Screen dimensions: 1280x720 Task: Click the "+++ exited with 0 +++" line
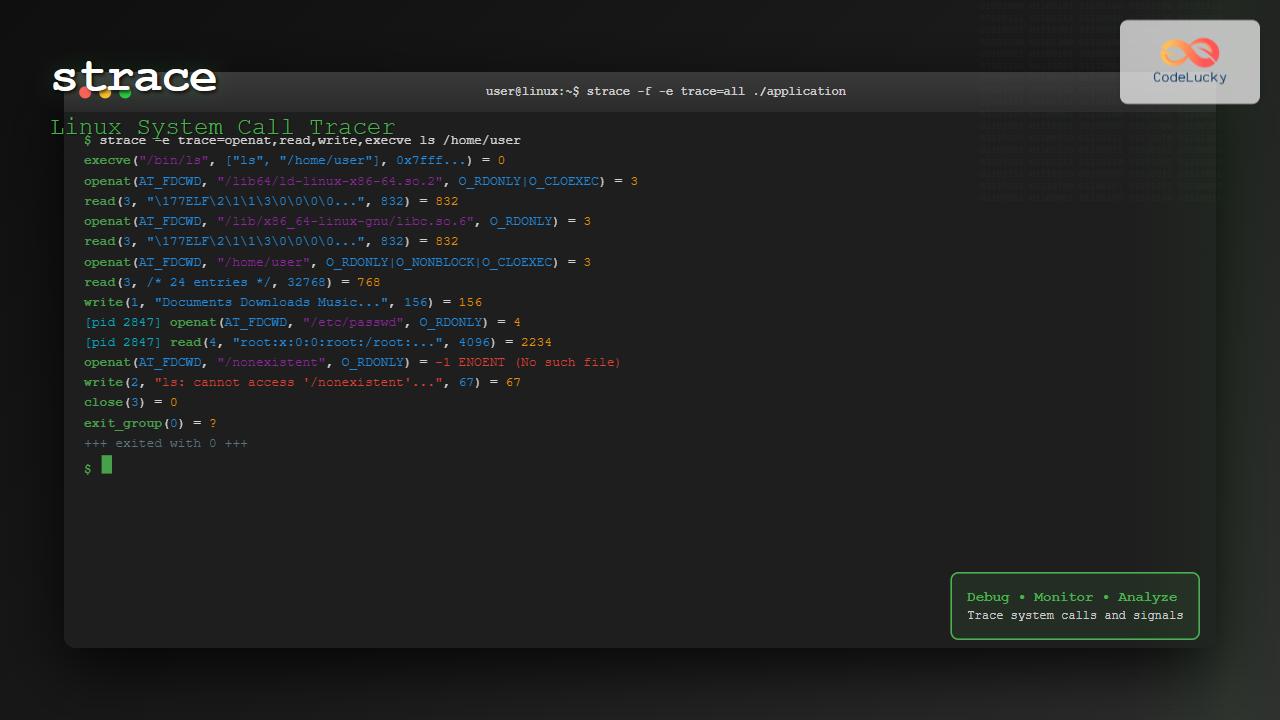(165, 443)
